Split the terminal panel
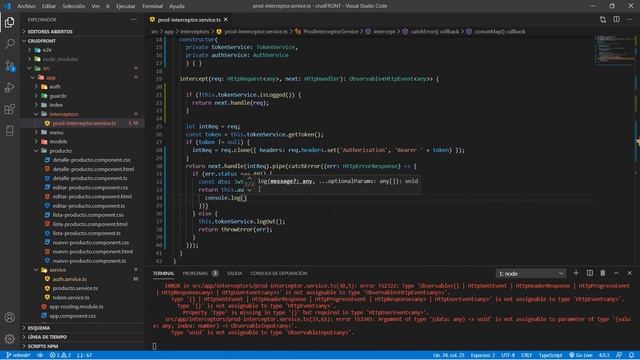This screenshot has height=360, width=640. [589, 273]
